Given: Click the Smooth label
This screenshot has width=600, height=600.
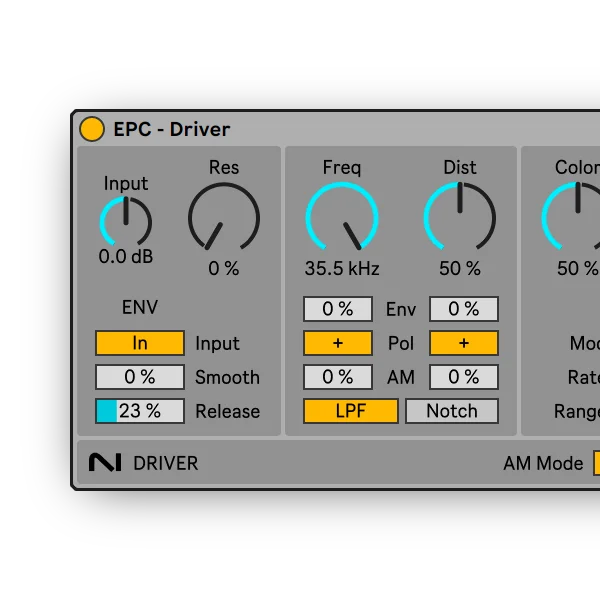Looking at the screenshot, I should pyautogui.click(x=228, y=377).
